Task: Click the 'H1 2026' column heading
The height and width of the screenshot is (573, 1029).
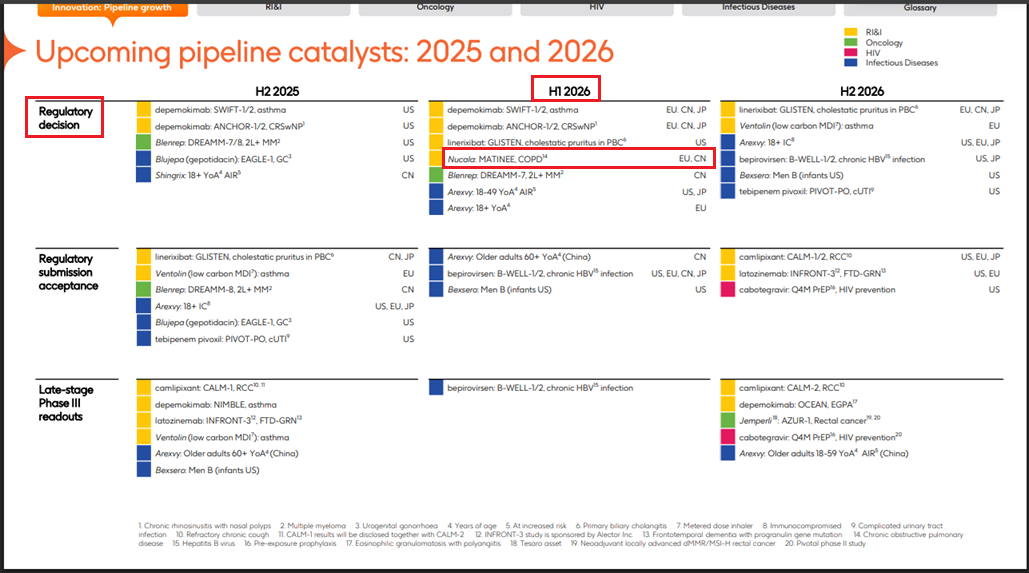Action: [x=569, y=91]
